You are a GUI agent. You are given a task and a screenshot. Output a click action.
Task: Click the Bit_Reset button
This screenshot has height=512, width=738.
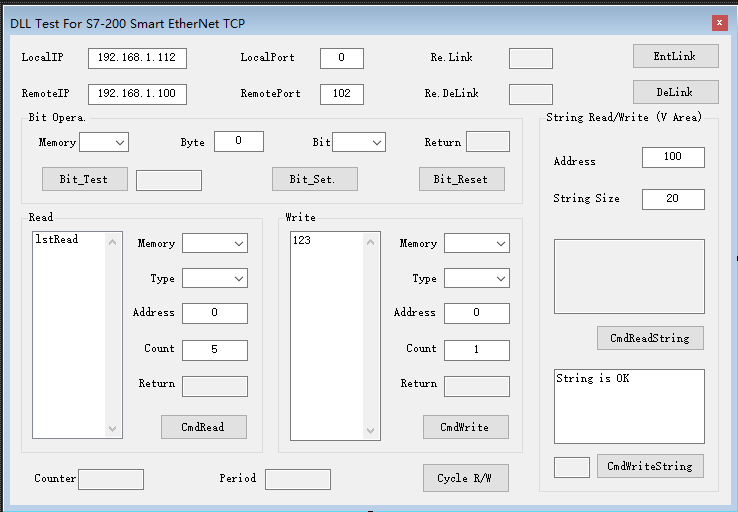tap(462, 179)
